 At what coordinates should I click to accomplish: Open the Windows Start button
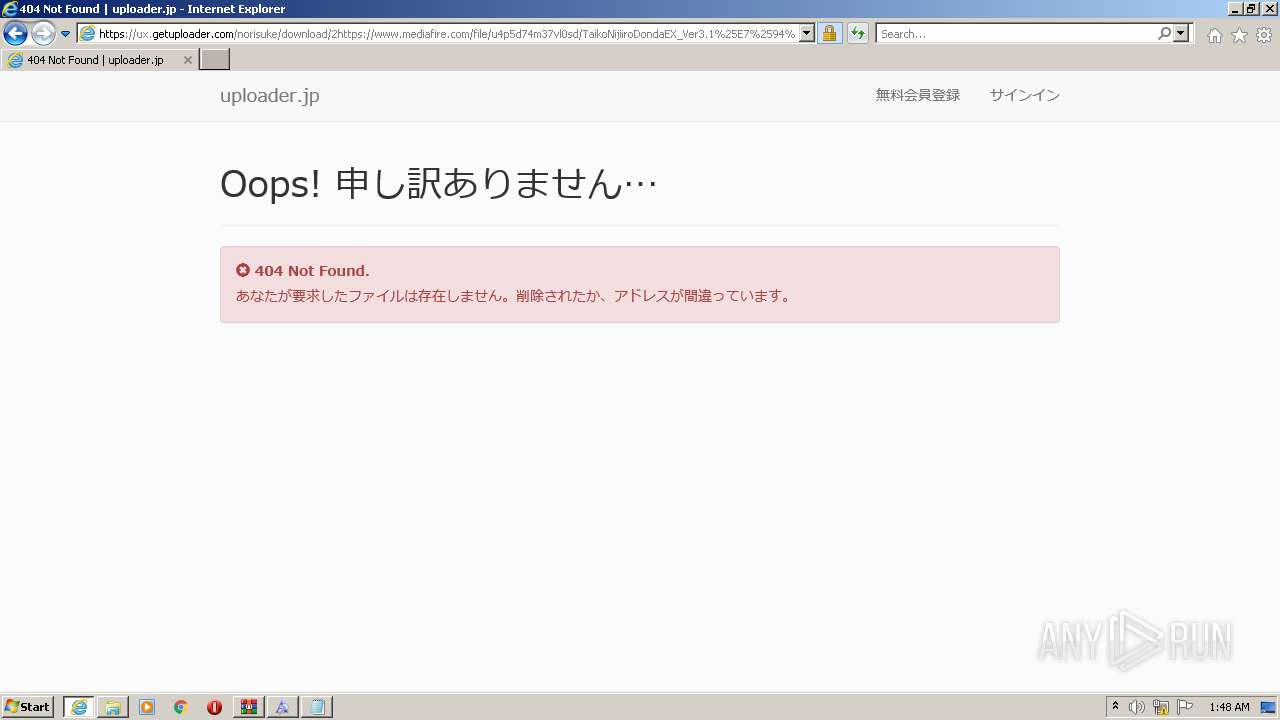(28, 707)
